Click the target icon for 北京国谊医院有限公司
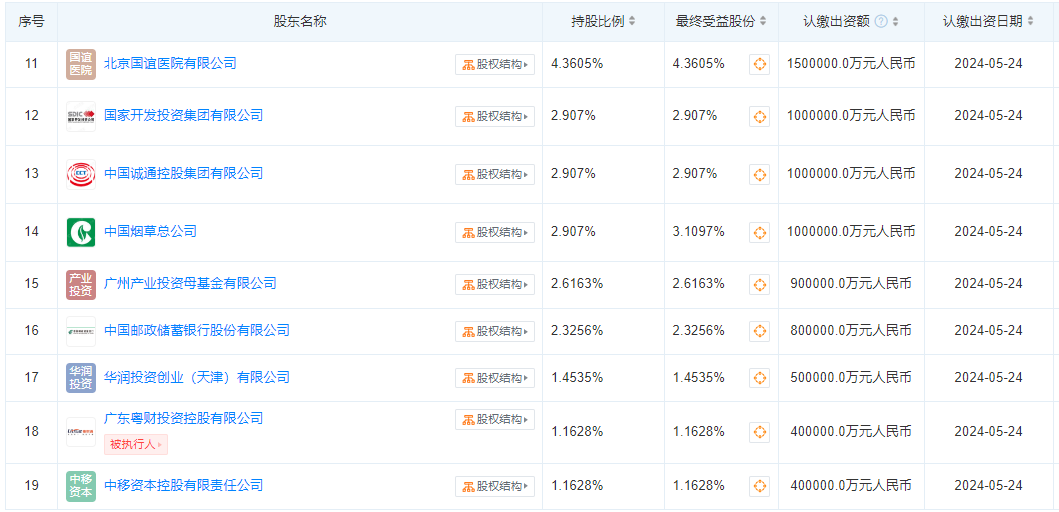Image resolution: width=1059 pixels, height=512 pixels. [x=759, y=64]
